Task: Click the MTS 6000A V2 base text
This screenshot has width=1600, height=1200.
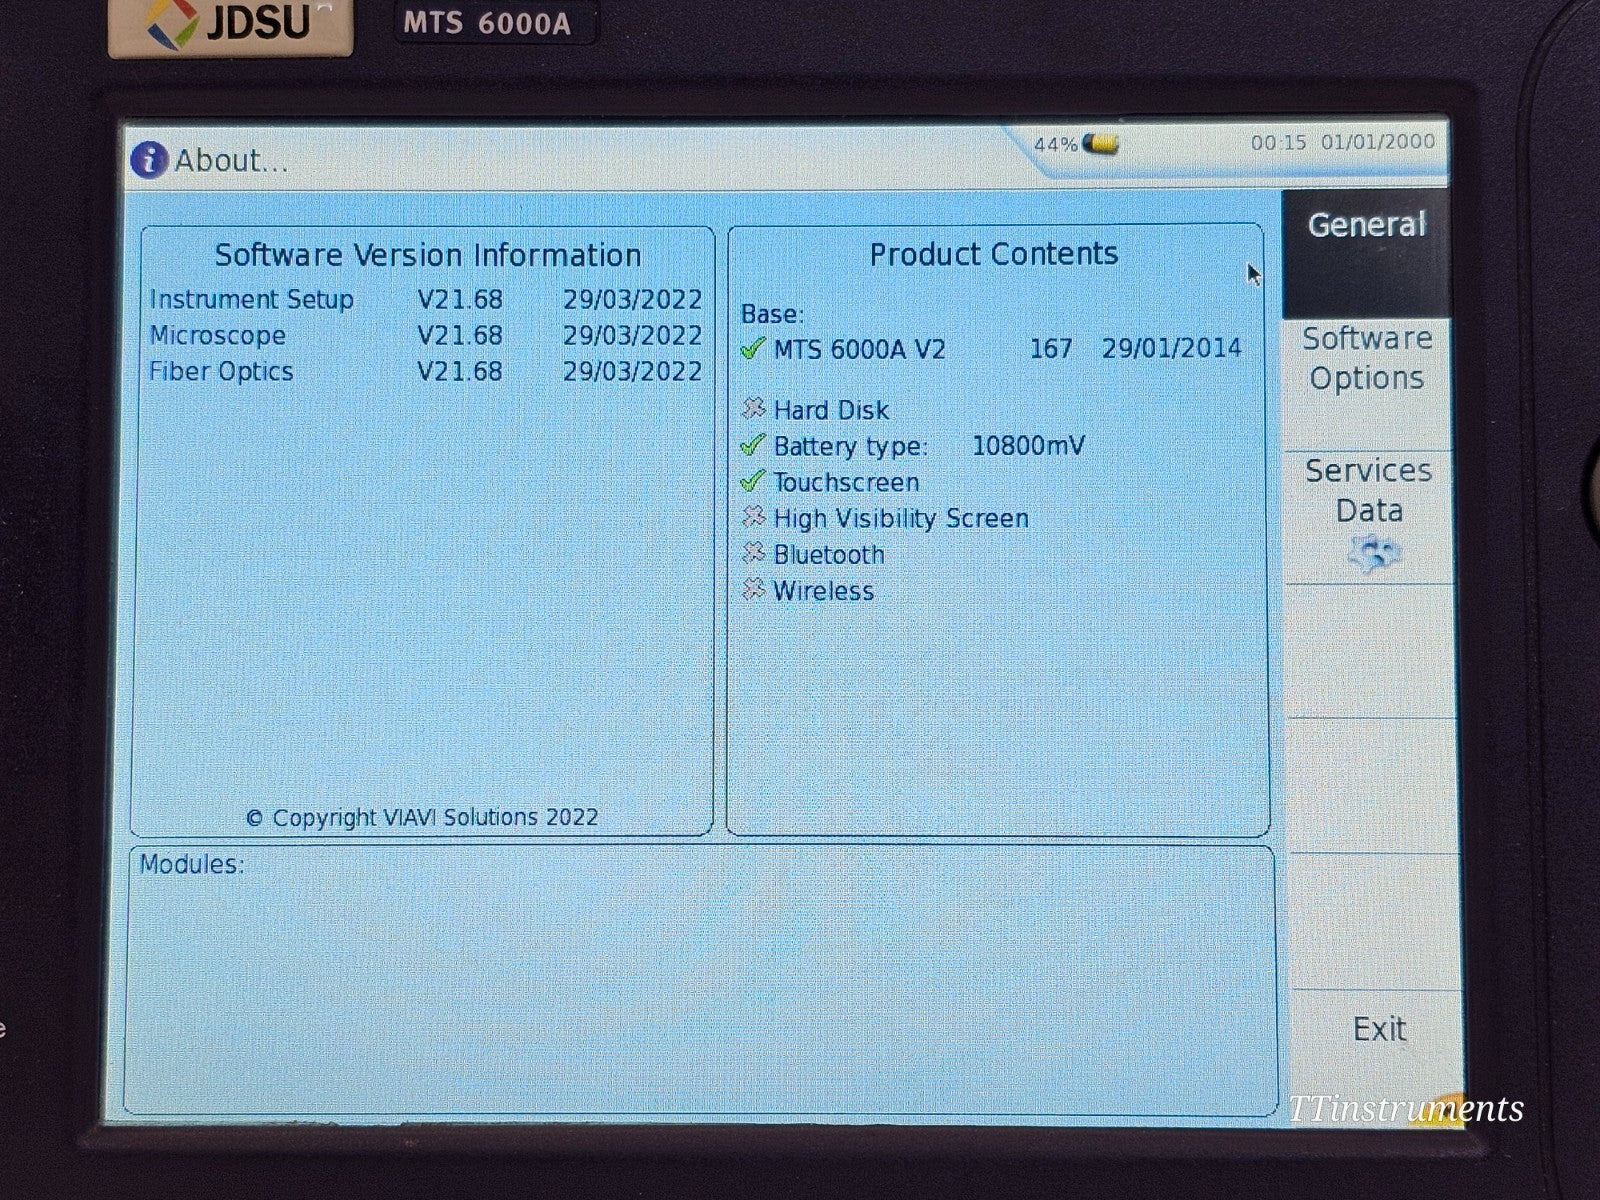Action: [x=859, y=349]
